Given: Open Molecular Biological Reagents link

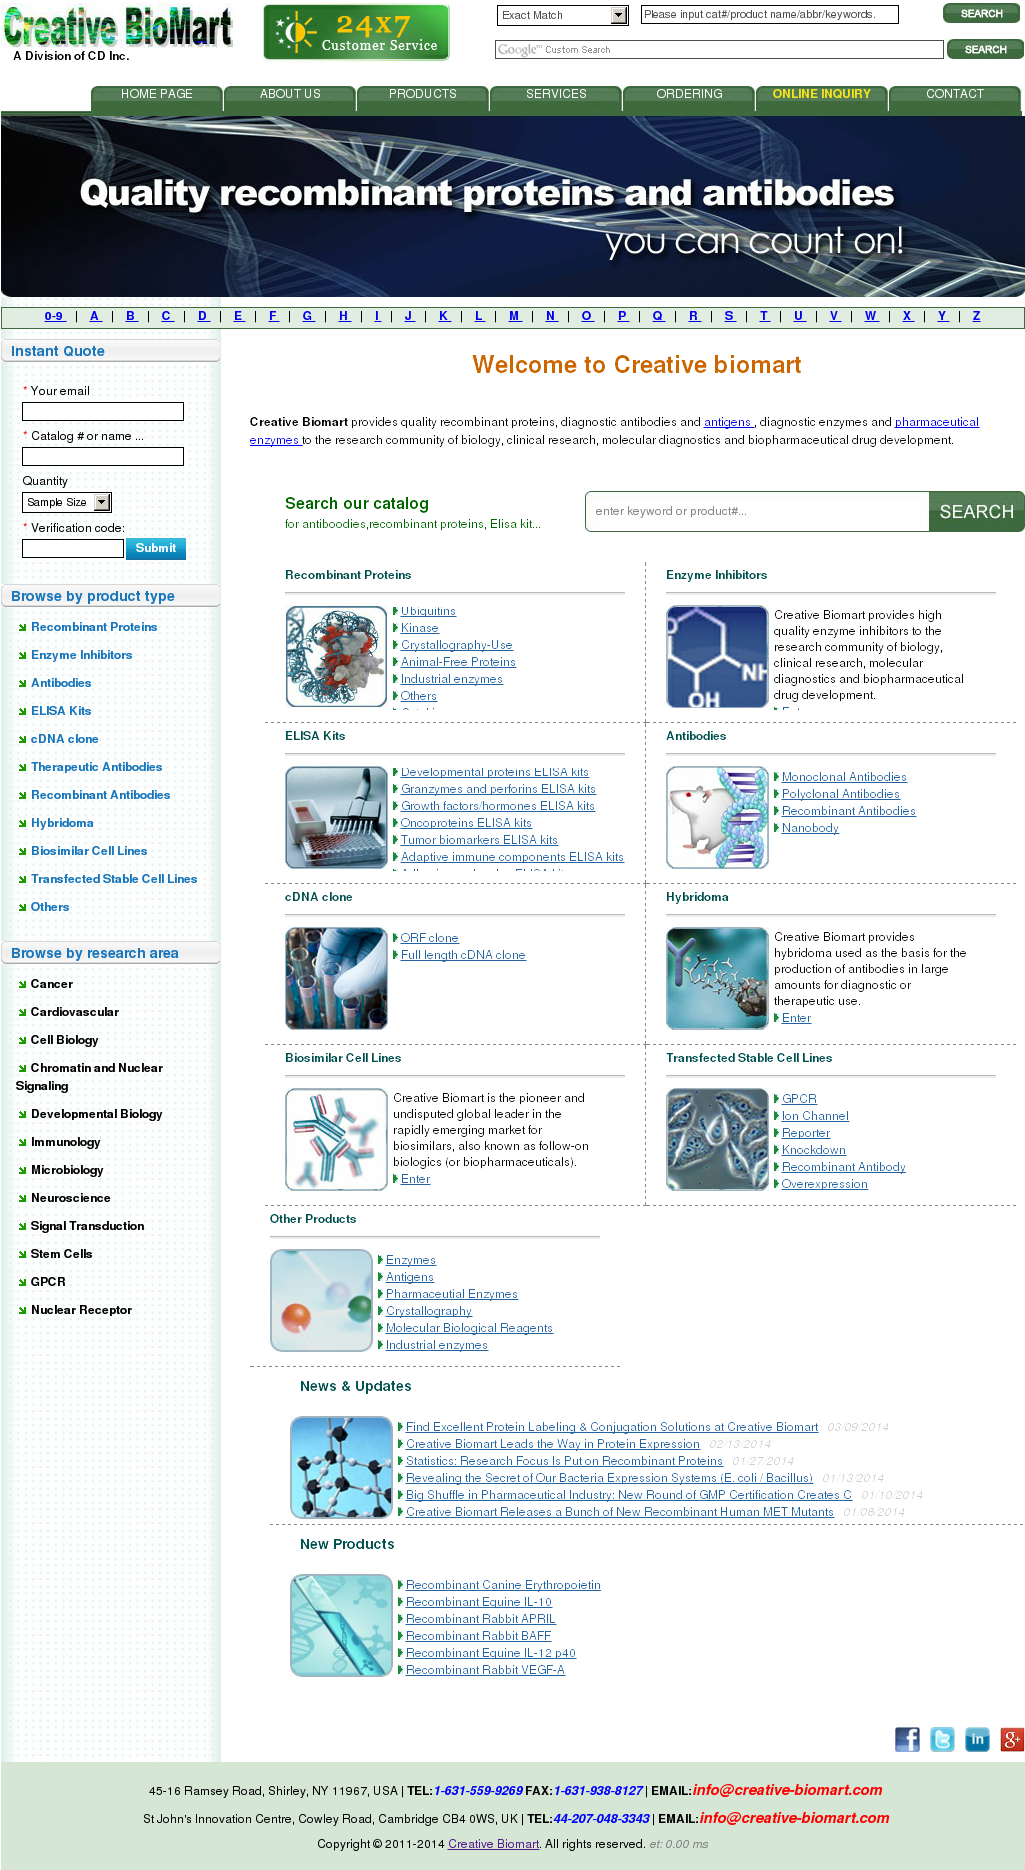Looking at the screenshot, I should click(x=469, y=1328).
